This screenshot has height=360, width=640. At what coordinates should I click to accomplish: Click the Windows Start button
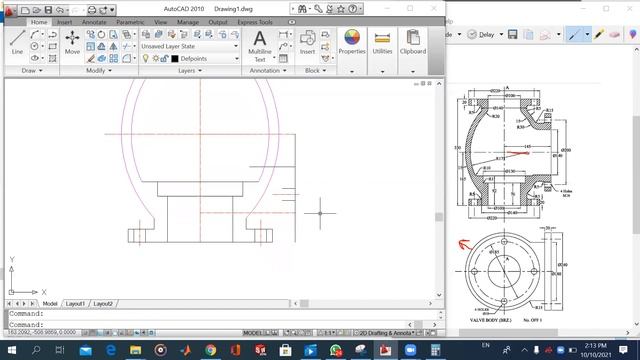pyautogui.click(x=12, y=350)
